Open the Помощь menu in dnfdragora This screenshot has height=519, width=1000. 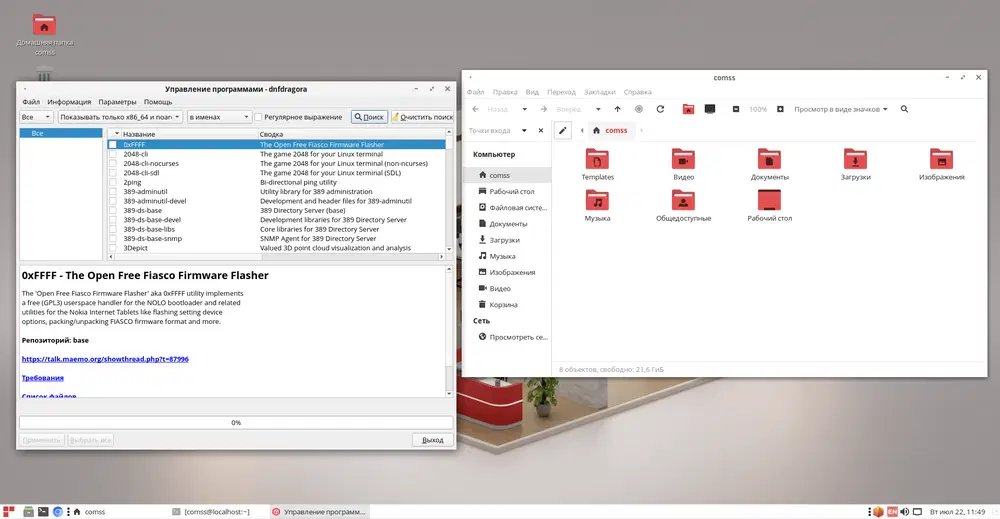coord(158,102)
